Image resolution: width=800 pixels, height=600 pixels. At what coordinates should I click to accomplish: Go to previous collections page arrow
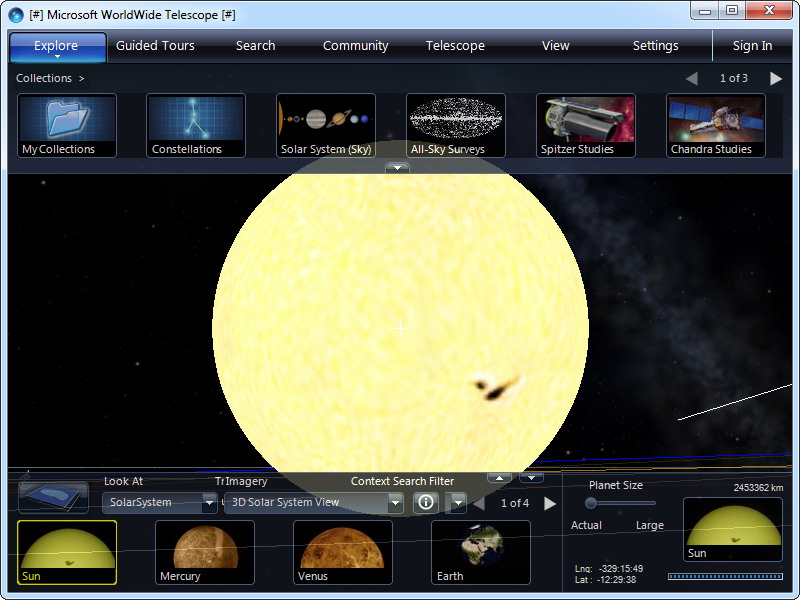[692, 78]
